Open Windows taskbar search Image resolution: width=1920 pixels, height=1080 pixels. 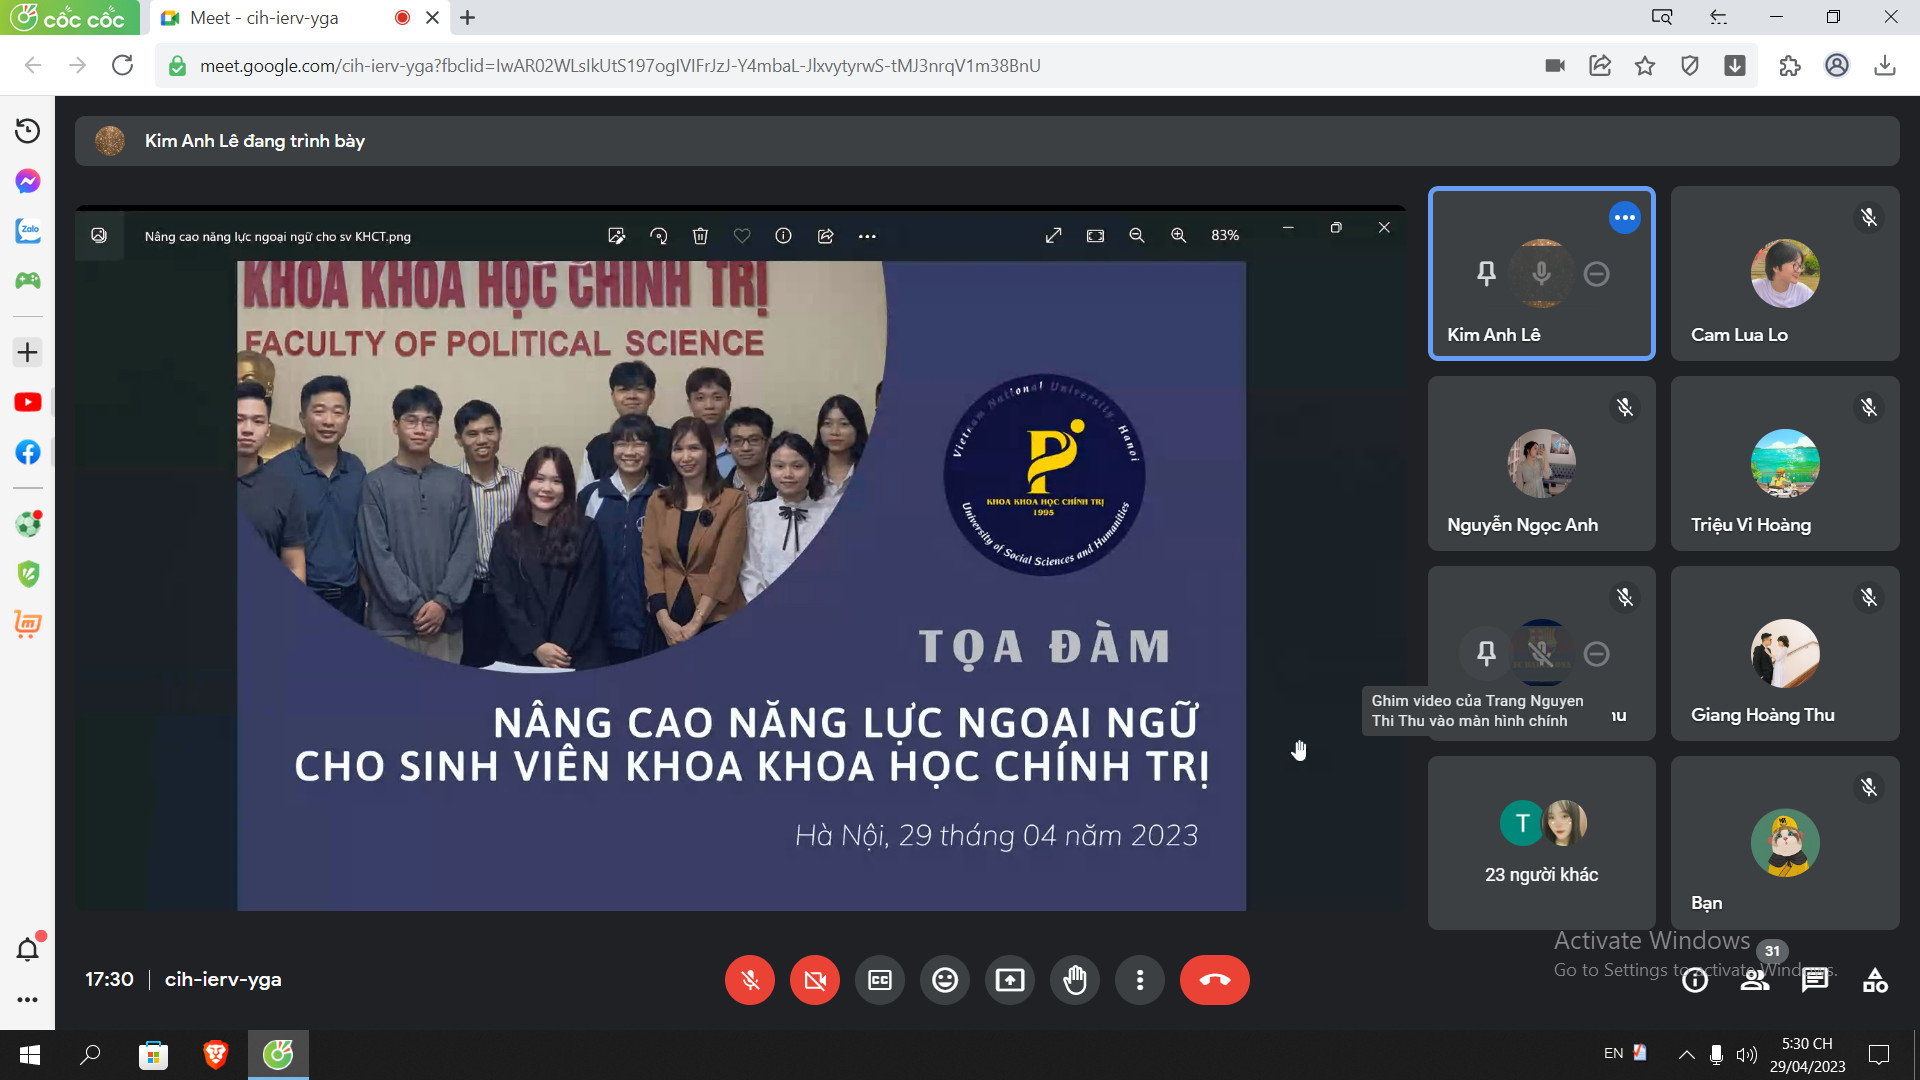[x=90, y=1055]
